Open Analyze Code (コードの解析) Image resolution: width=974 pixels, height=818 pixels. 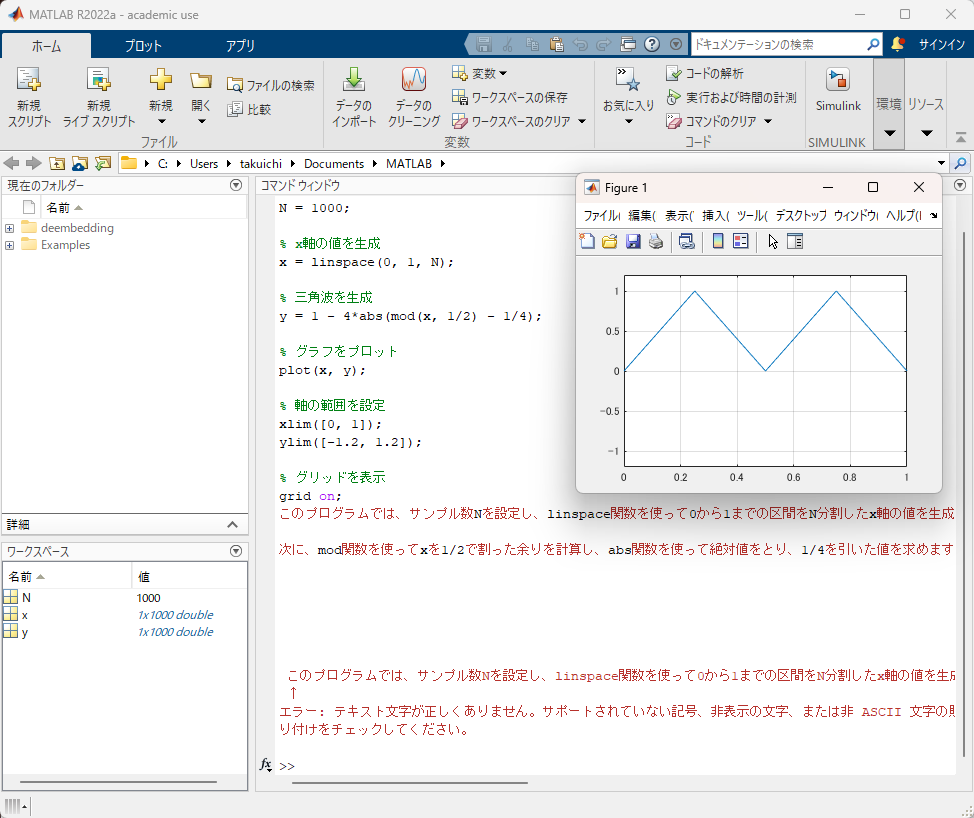(704, 73)
